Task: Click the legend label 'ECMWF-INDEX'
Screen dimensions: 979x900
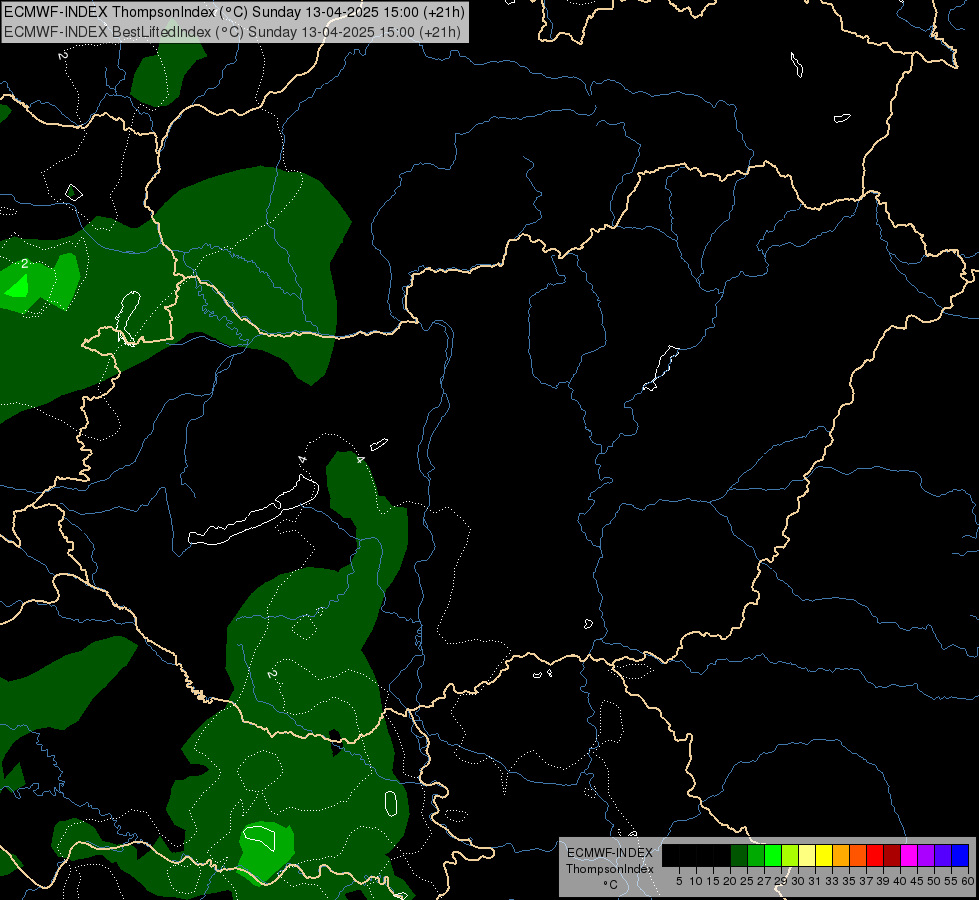Action: [x=609, y=853]
